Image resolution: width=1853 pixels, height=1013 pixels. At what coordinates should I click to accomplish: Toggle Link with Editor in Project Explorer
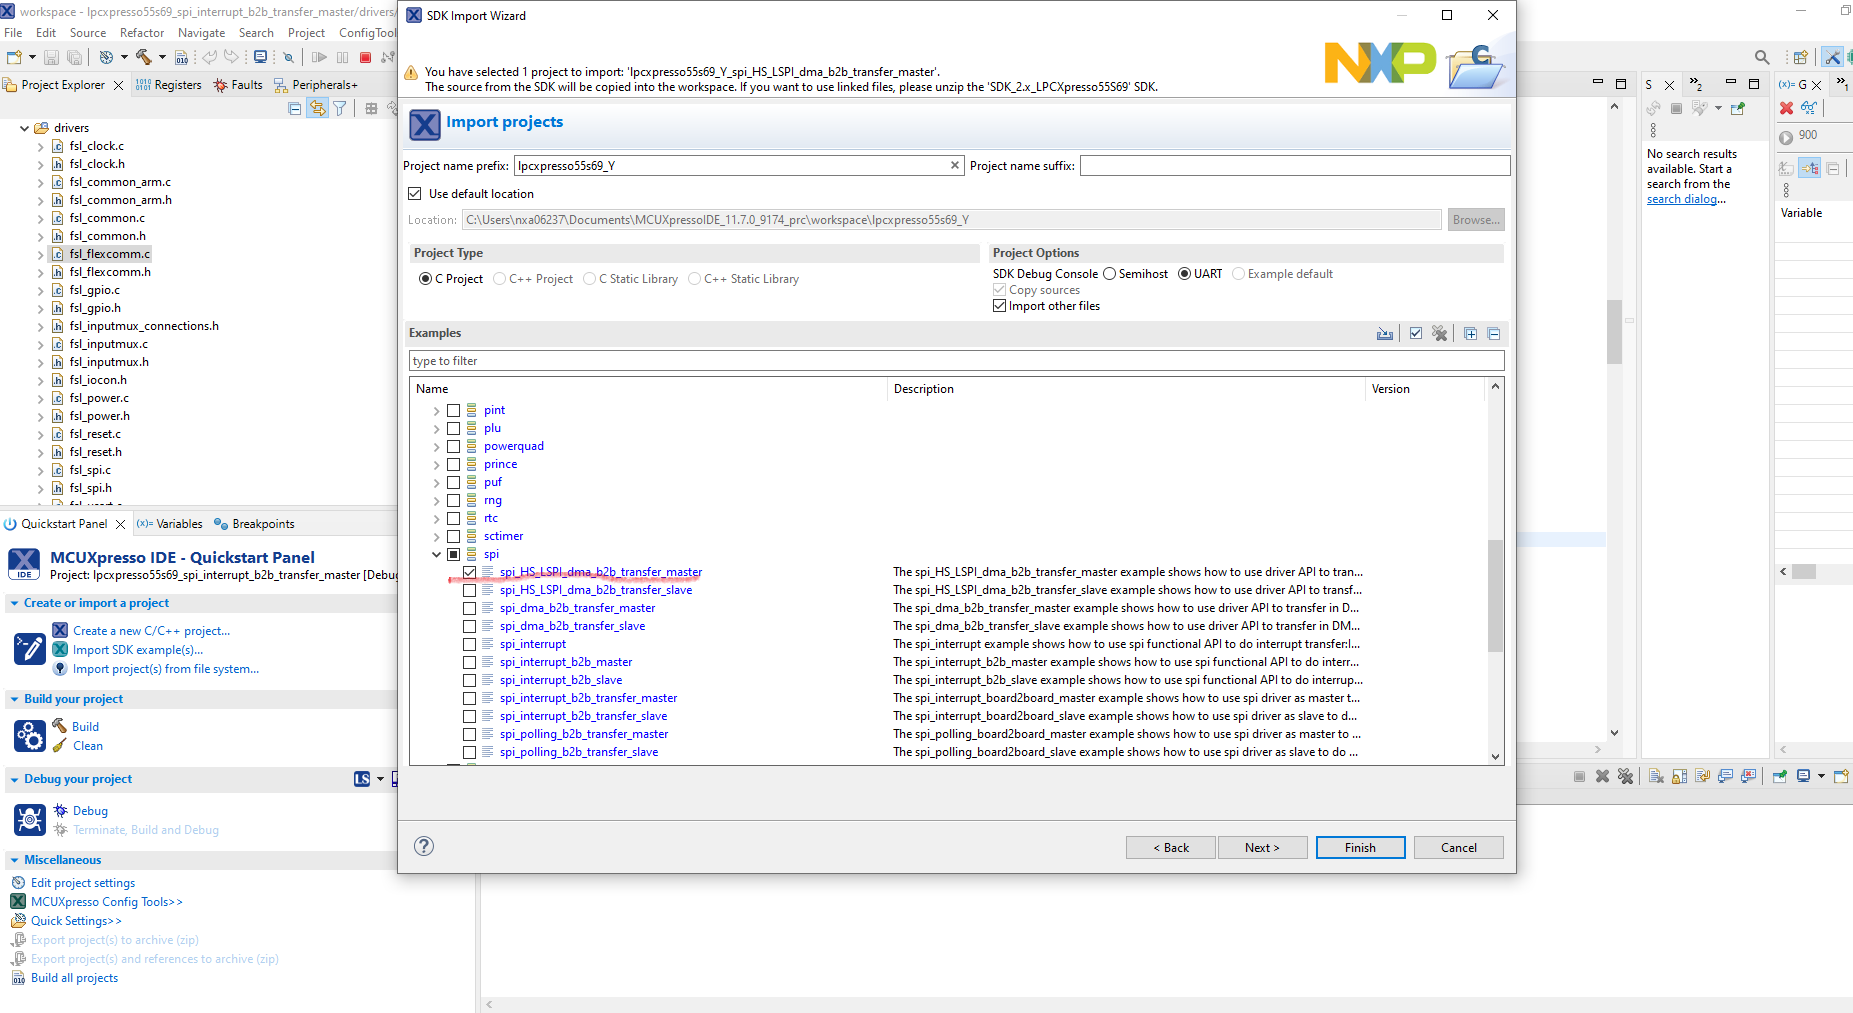[x=318, y=108]
